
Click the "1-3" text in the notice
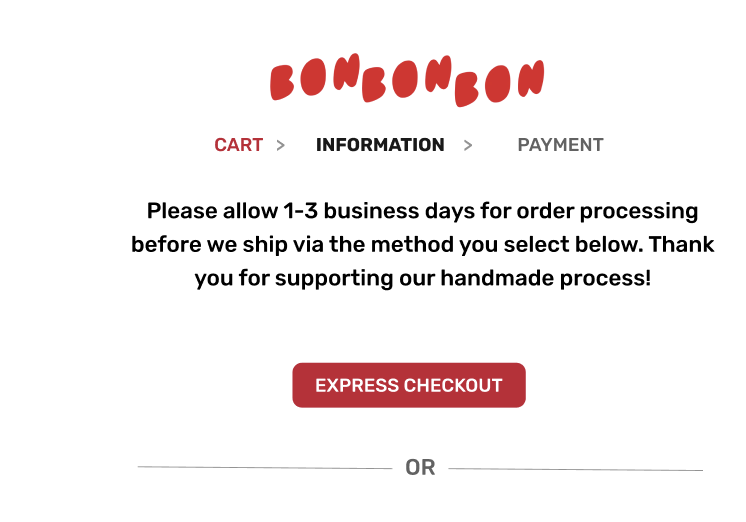point(300,211)
